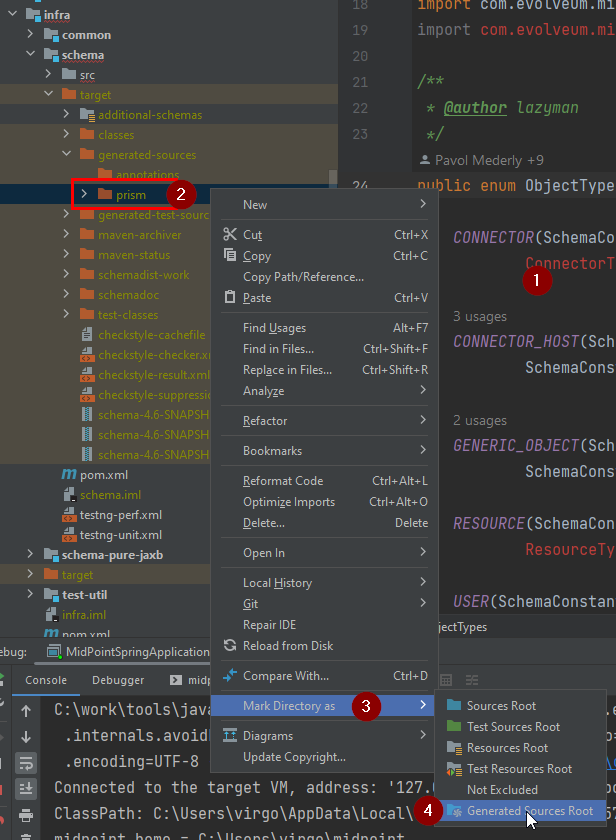Toggle soft-wrap icon in console toolbar
616x840 pixels.
tap(23, 762)
